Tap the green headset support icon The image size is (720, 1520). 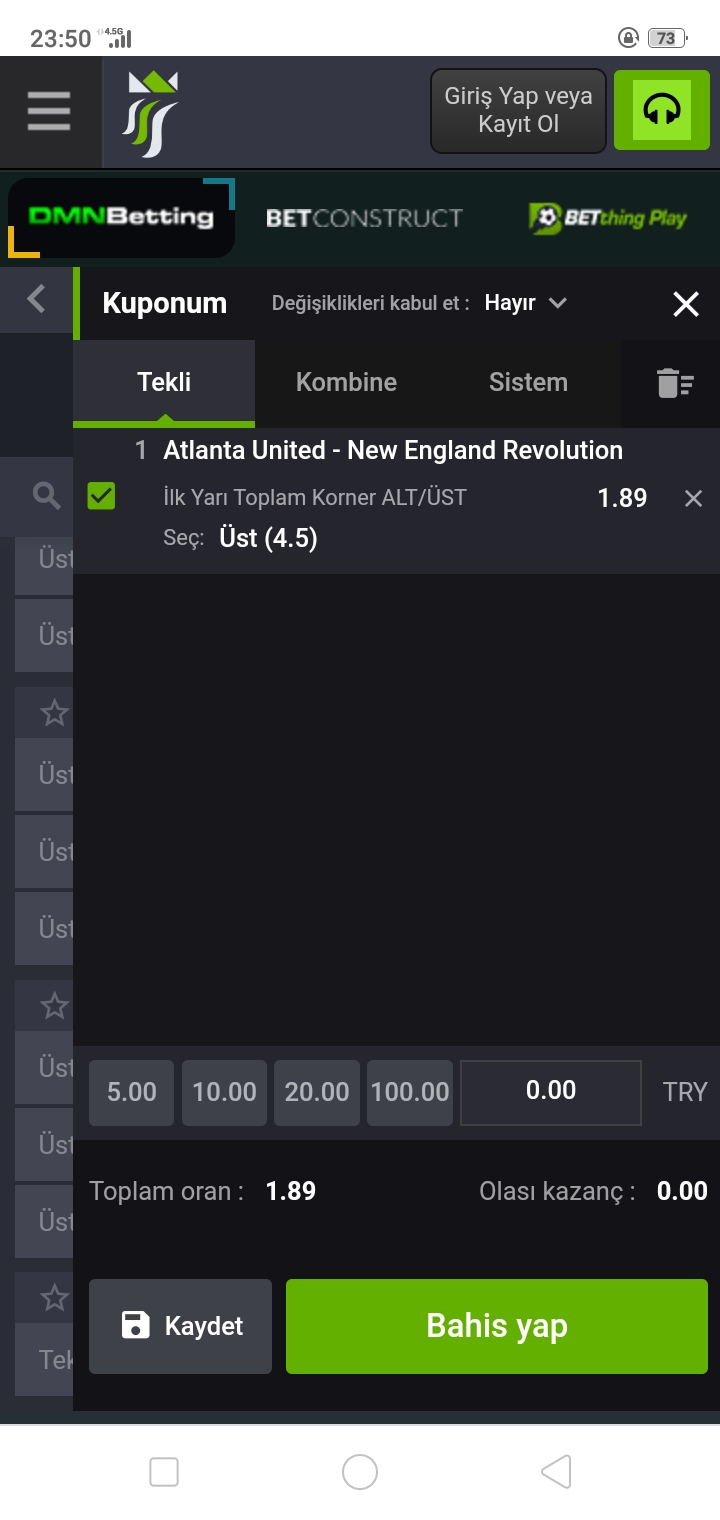(x=662, y=110)
